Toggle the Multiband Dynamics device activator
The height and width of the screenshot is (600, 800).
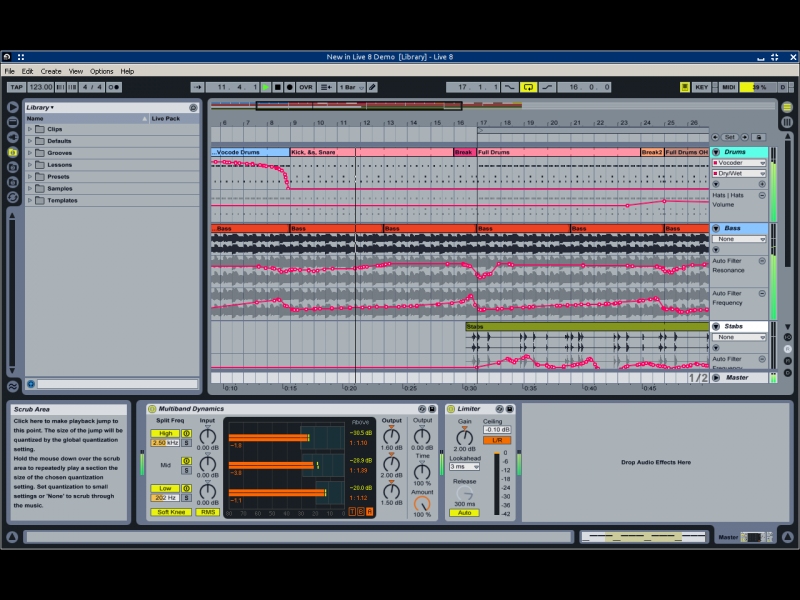point(152,409)
